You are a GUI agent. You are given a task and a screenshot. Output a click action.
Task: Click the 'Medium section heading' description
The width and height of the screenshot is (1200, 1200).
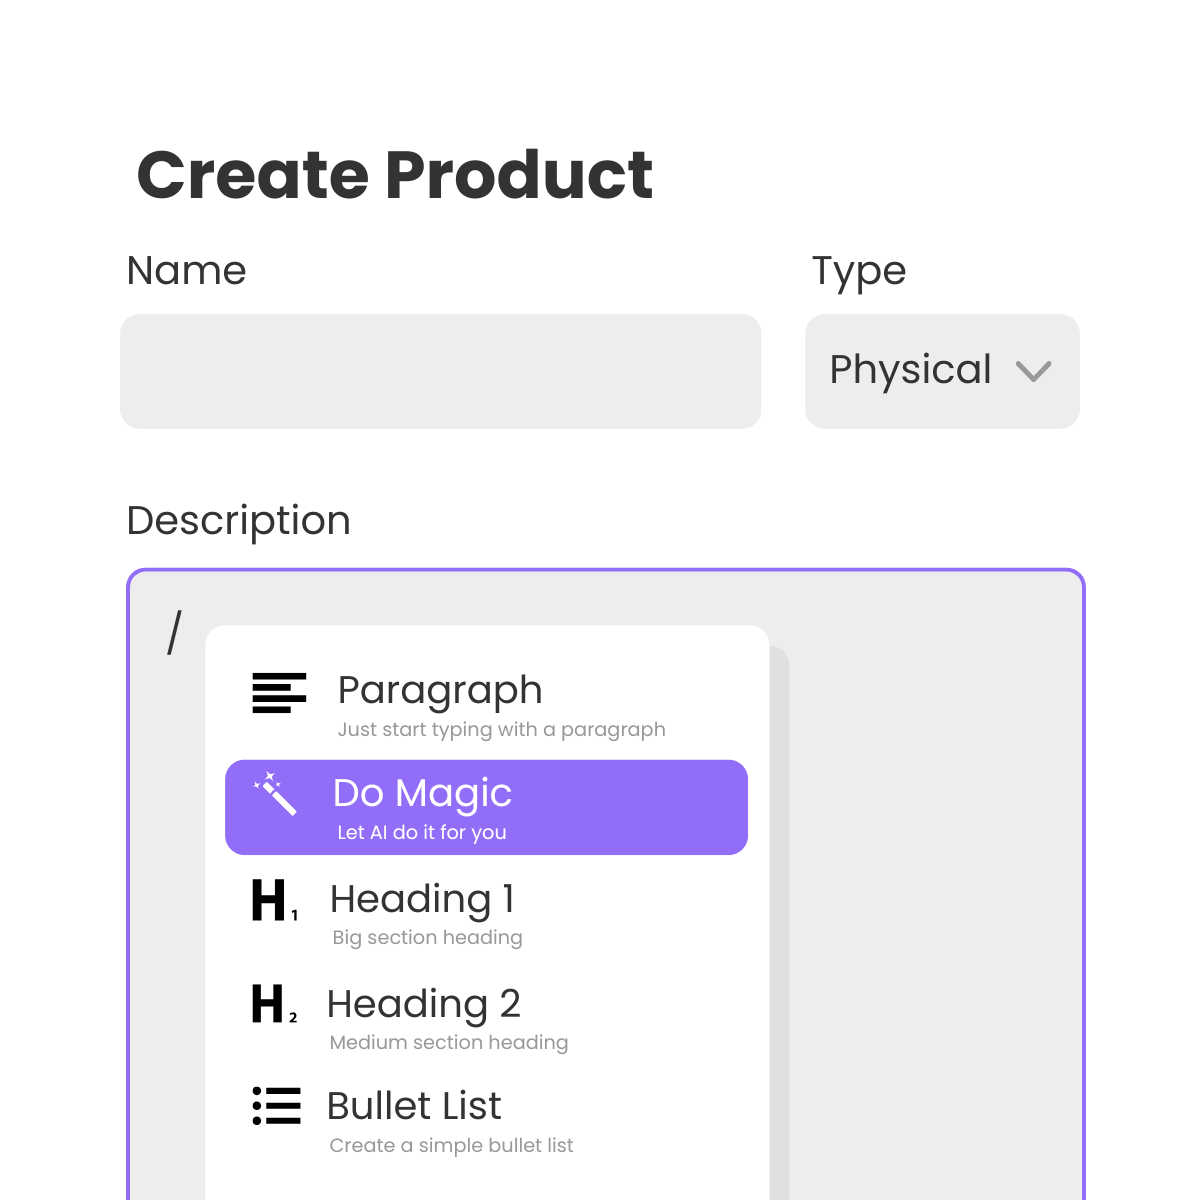click(x=448, y=1043)
